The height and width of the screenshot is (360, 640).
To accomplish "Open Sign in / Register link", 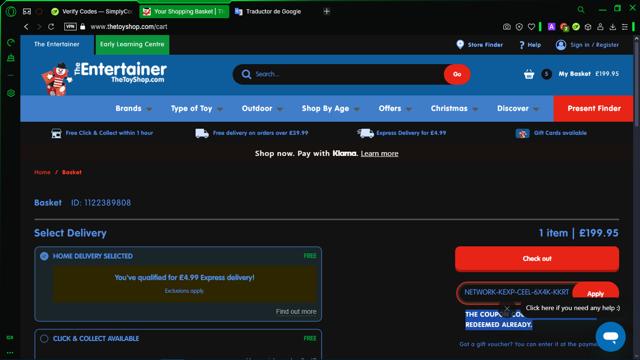I will [594, 45].
